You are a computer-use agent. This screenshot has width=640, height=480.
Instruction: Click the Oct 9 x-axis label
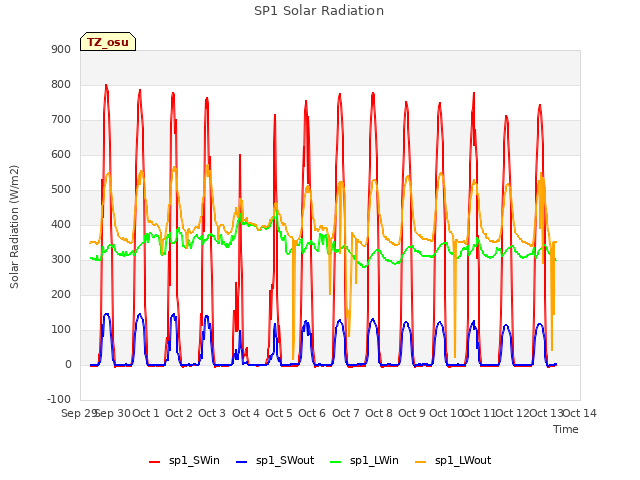(x=412, y=413)
